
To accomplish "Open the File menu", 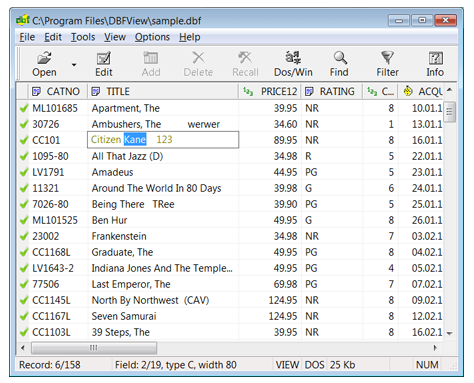I will click(27, 37).
